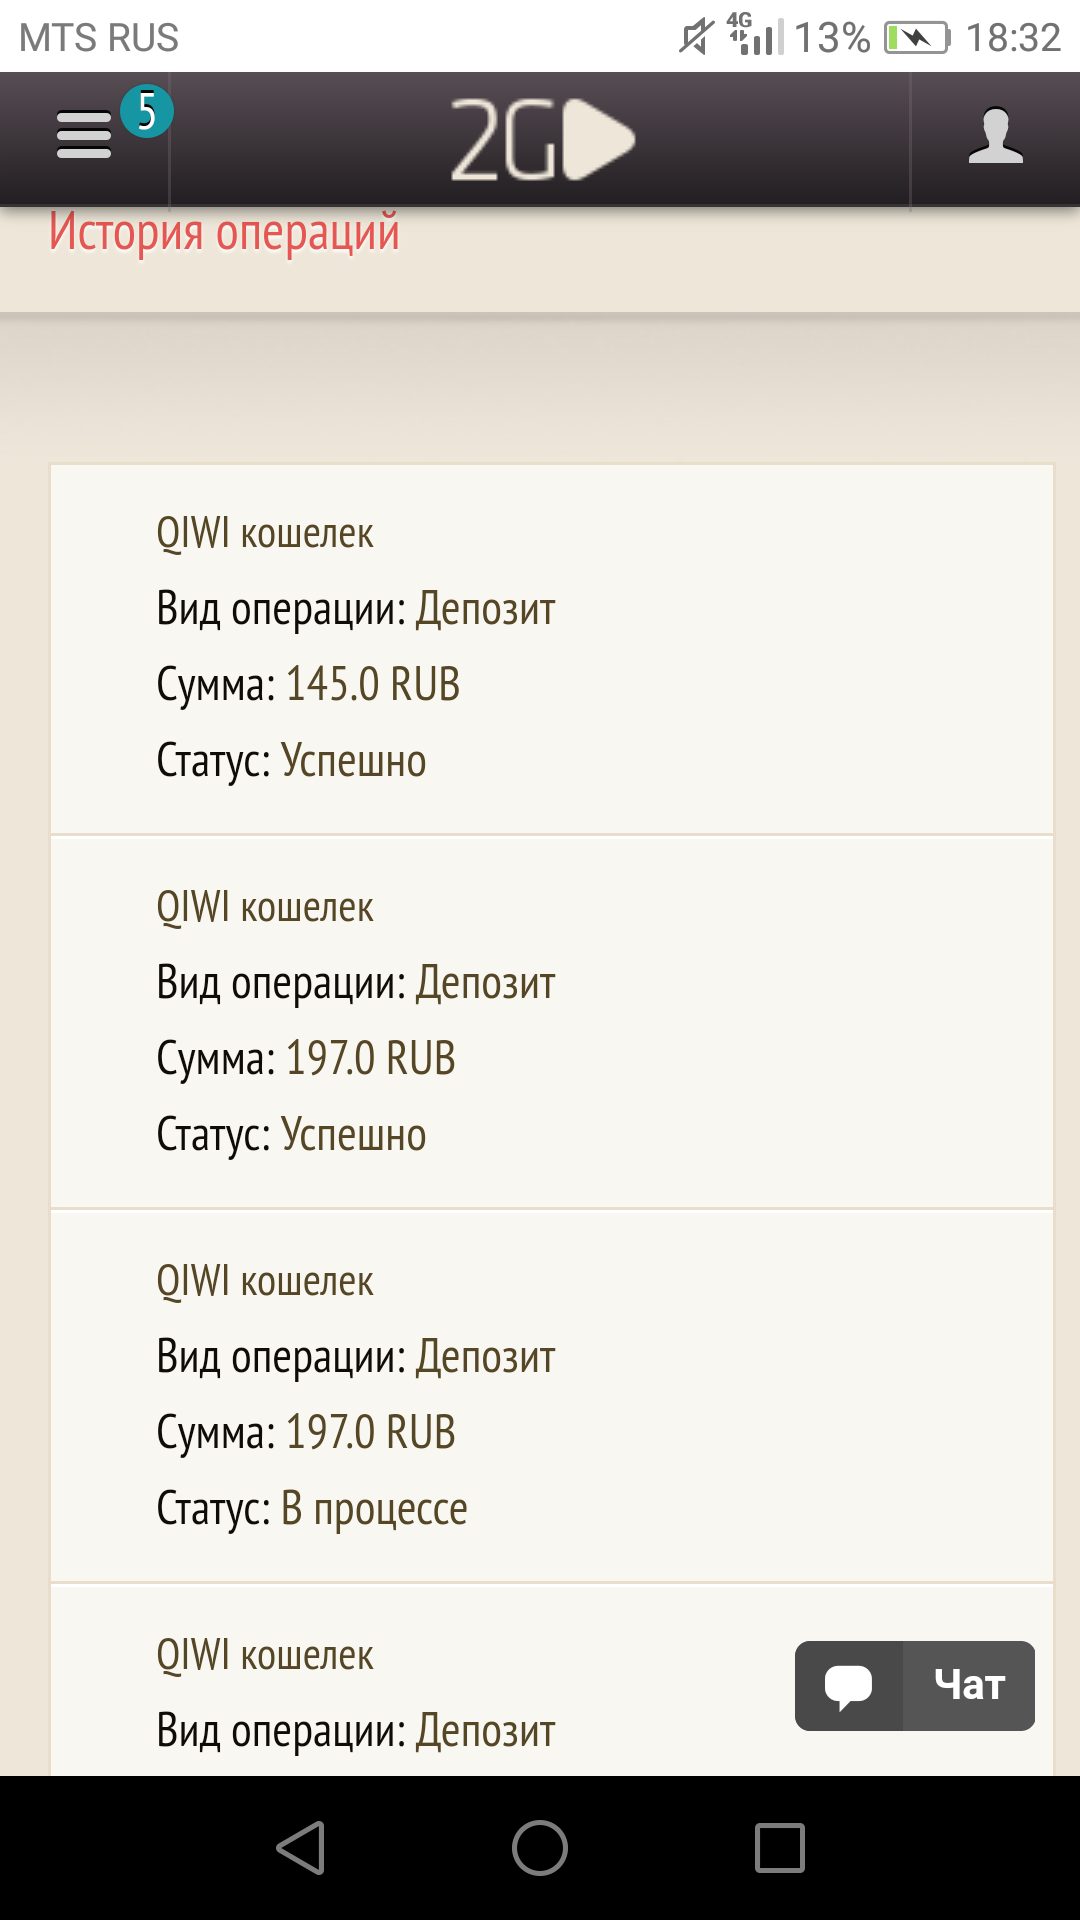Screen dimensions: 1080x1920
Task: Click the 2G logo in header
Action: 541,140
